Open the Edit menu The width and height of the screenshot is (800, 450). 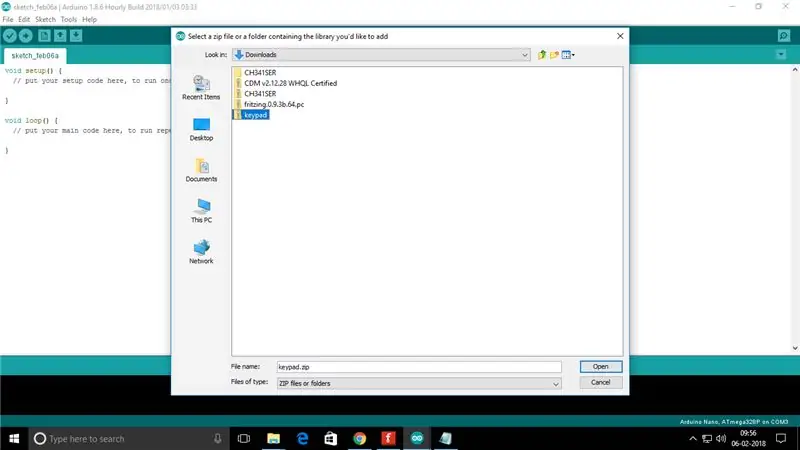(x=24, y=19)
